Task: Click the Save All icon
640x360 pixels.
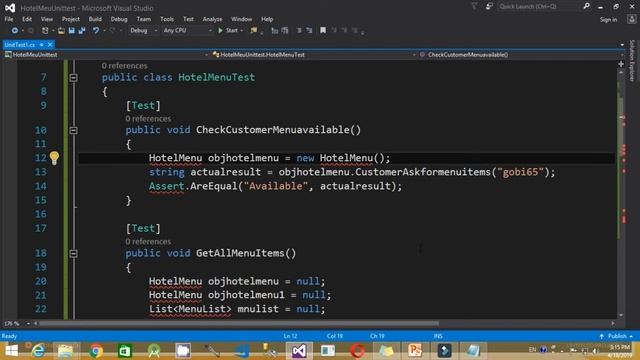Action: 82,31
